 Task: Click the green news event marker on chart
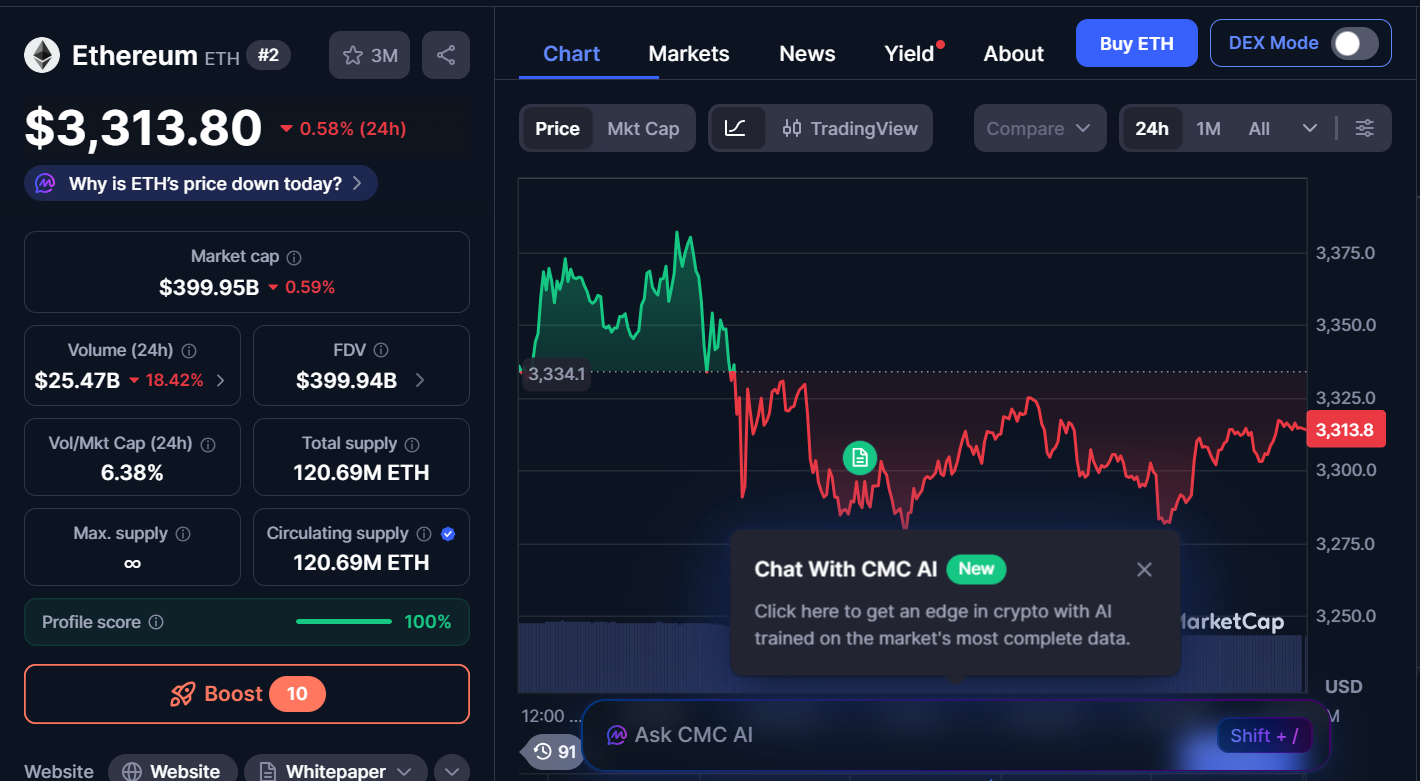coord(859,458)
